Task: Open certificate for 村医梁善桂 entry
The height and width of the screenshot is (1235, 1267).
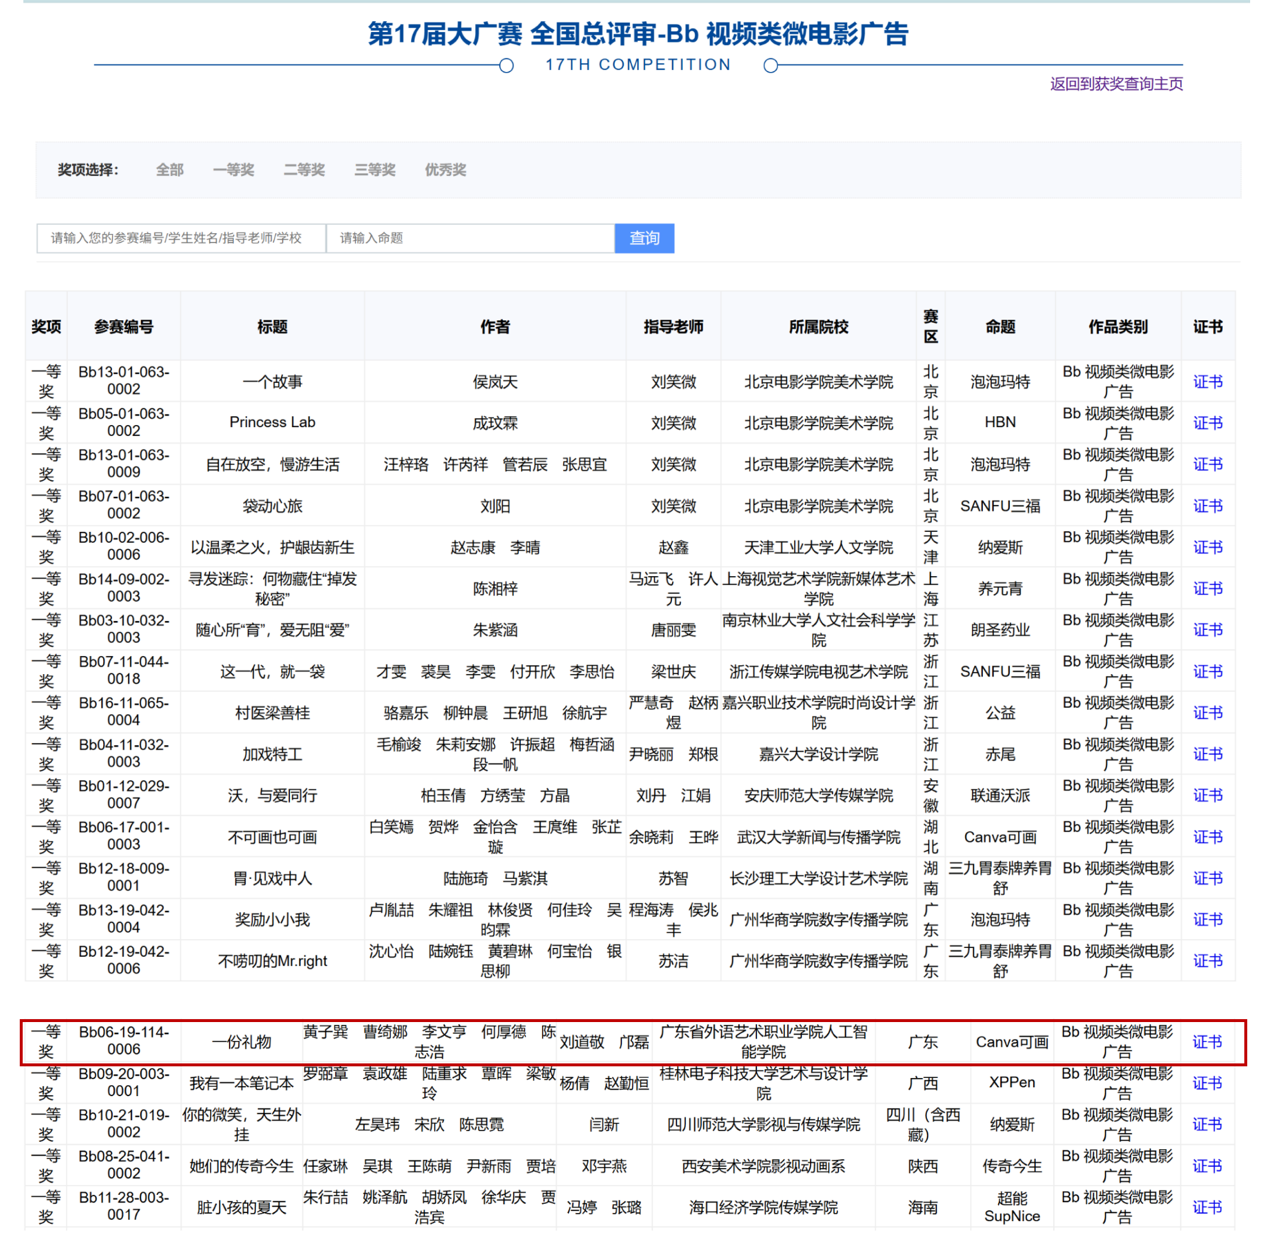Action: pos(1207,713)
